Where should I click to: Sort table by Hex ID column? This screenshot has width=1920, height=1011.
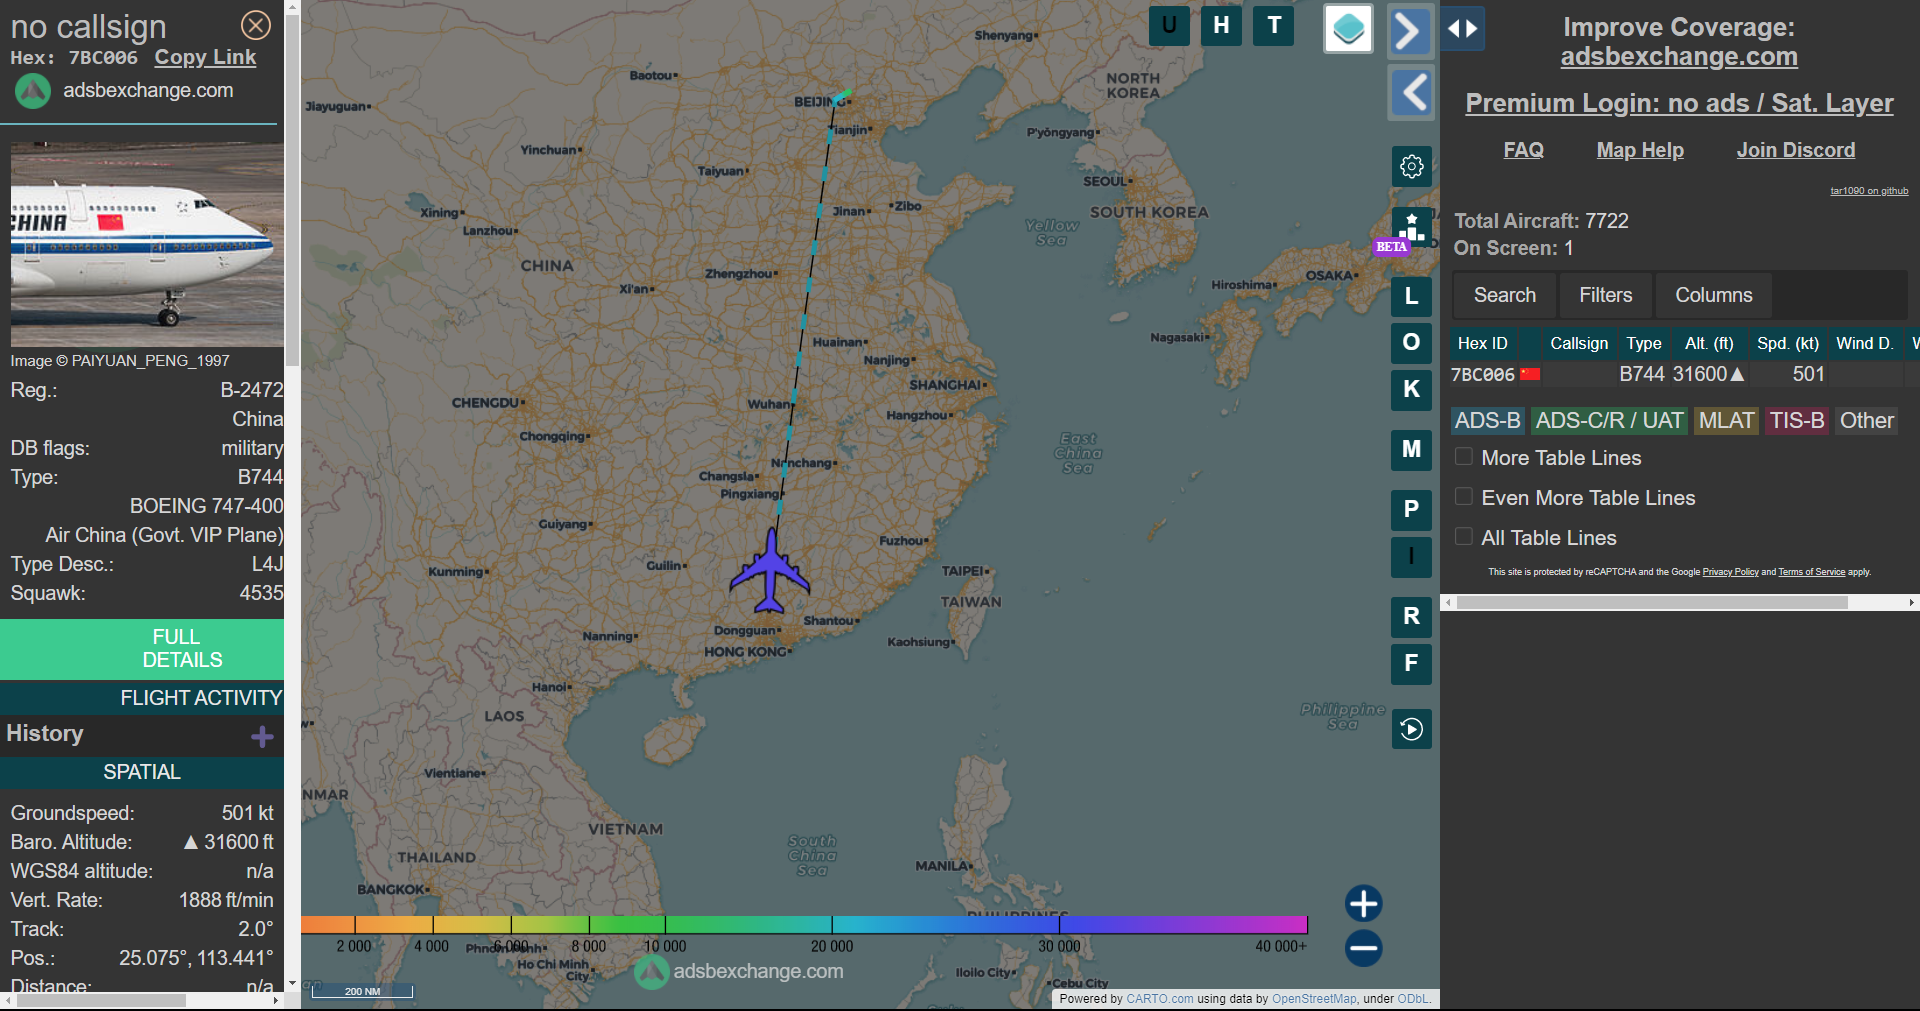[1482, 343]
